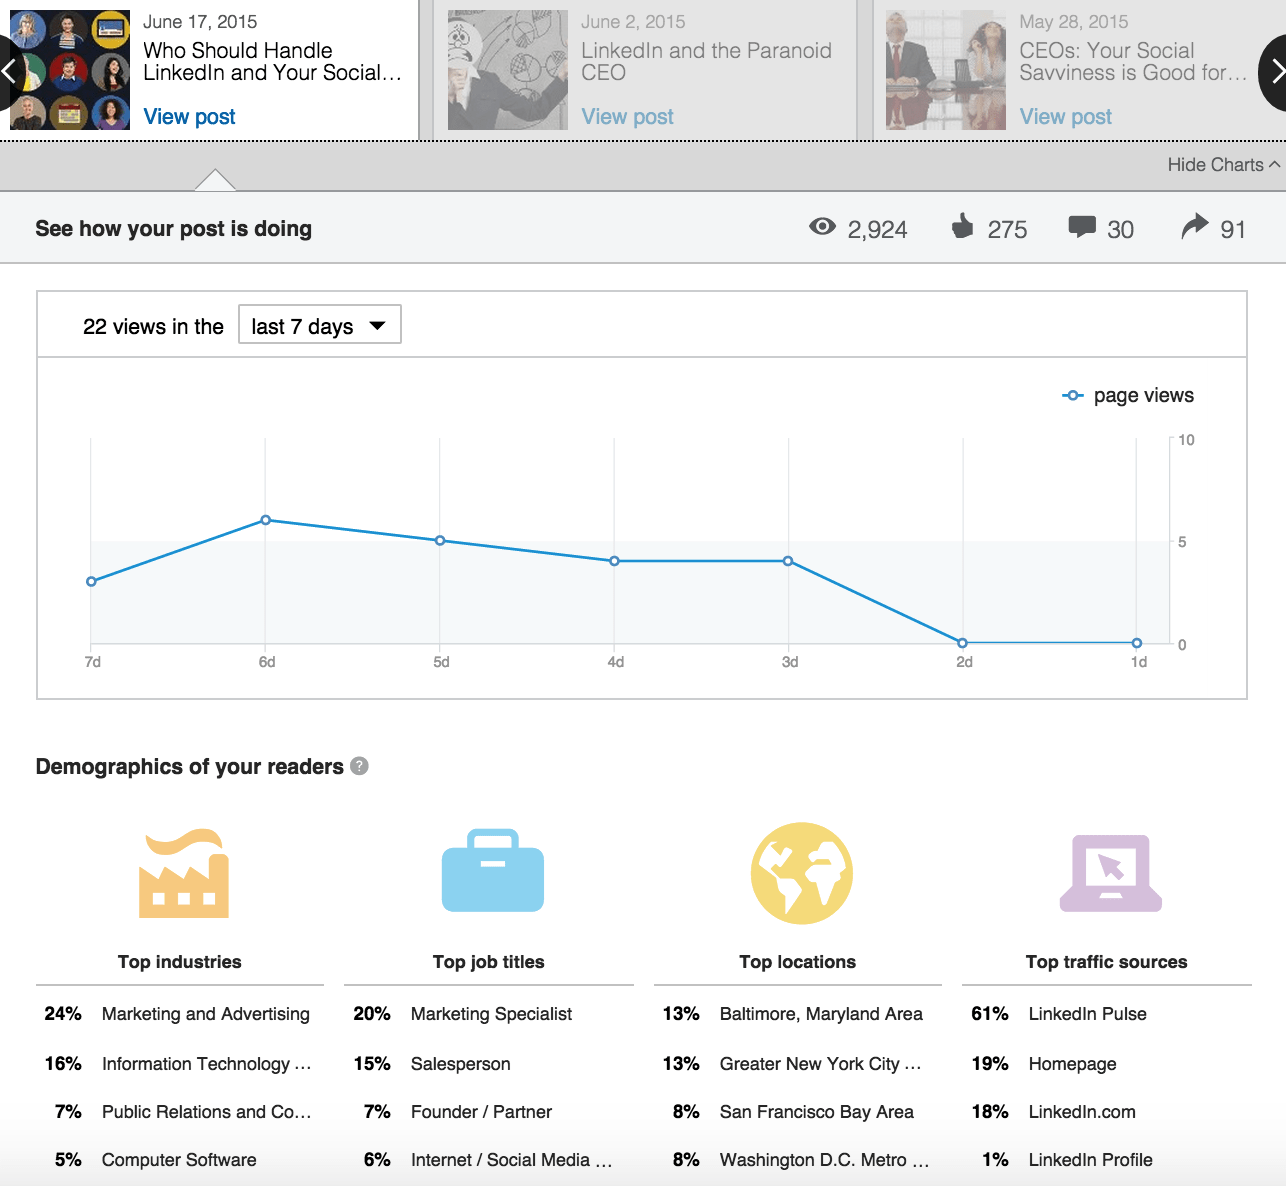Click the Top industries factory icon

[184, 873]
